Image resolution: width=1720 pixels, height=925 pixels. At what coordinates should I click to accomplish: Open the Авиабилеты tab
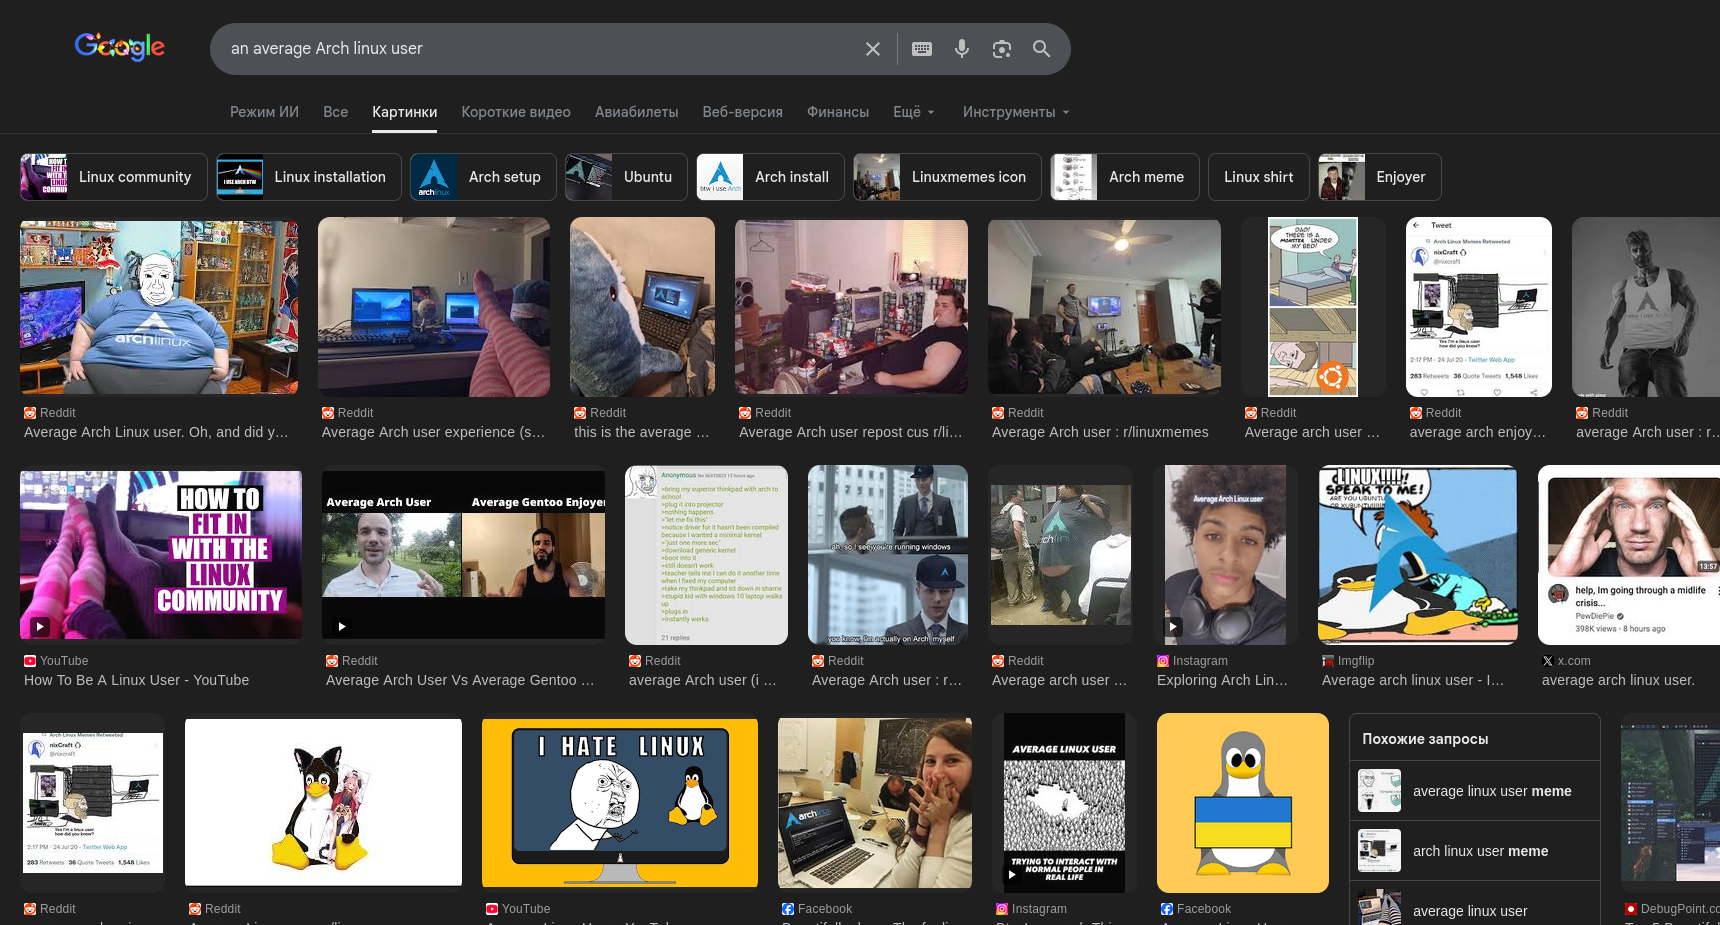637,112
